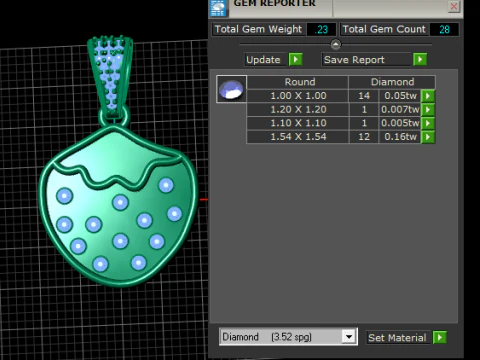The width and height of the screenshot is (480, 360).
Task: Apply Set Material with its green arrow
Action: pos(440,338)
